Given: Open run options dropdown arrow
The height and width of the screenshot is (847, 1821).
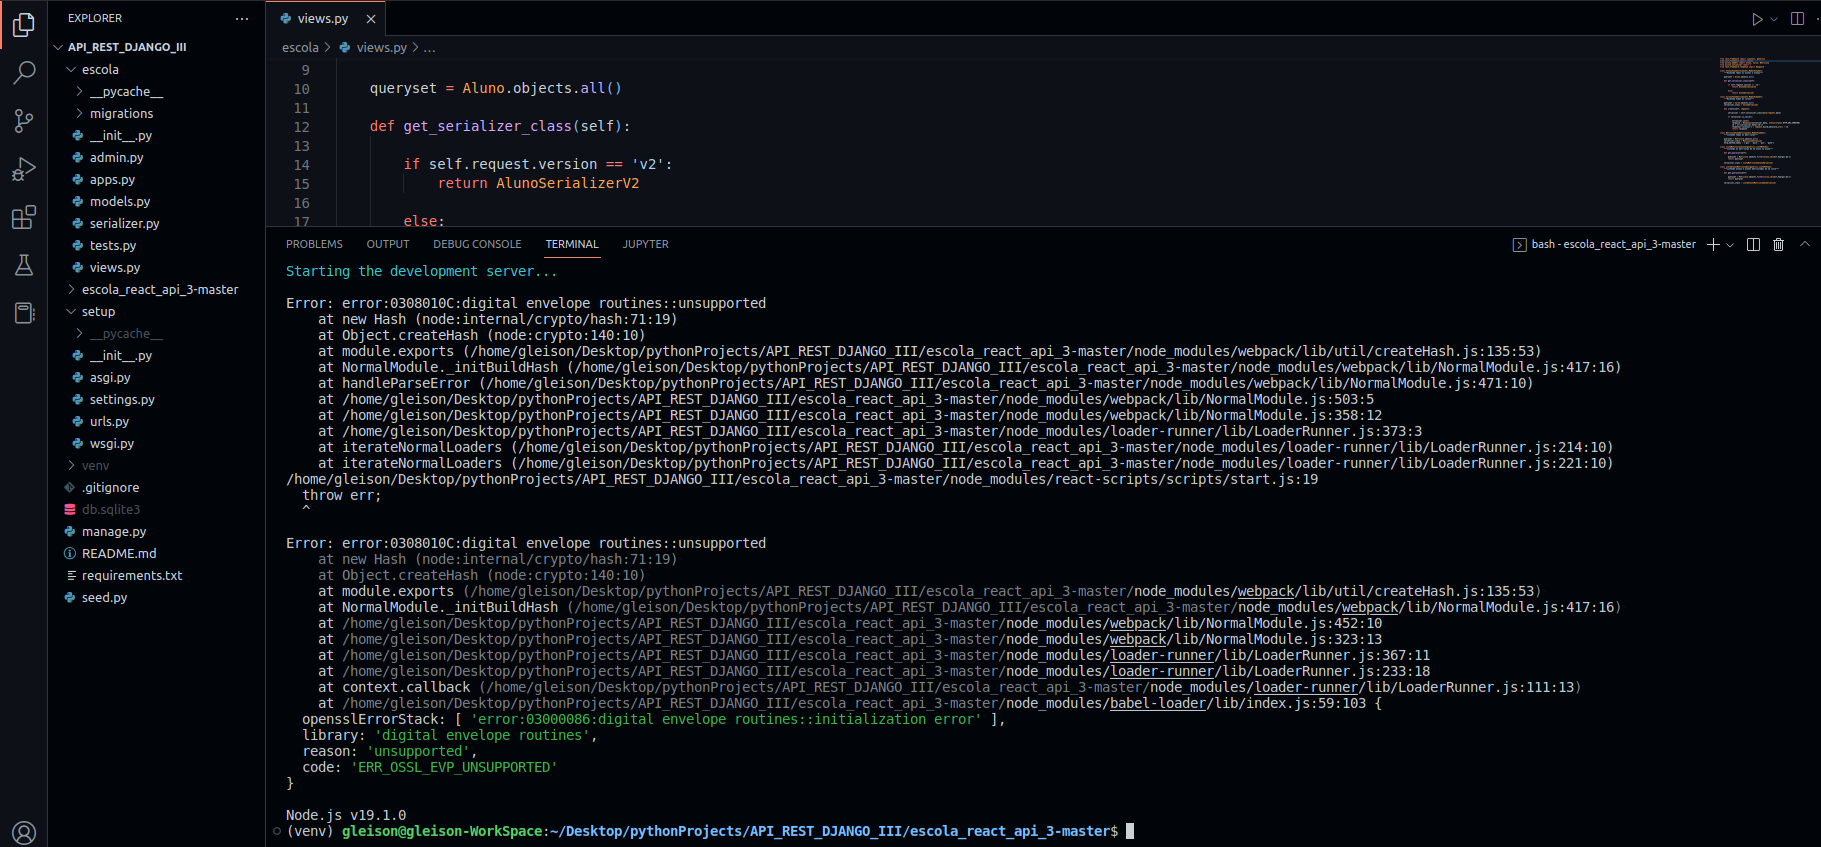Looking at the screenshot, I should pos(1774,19).
